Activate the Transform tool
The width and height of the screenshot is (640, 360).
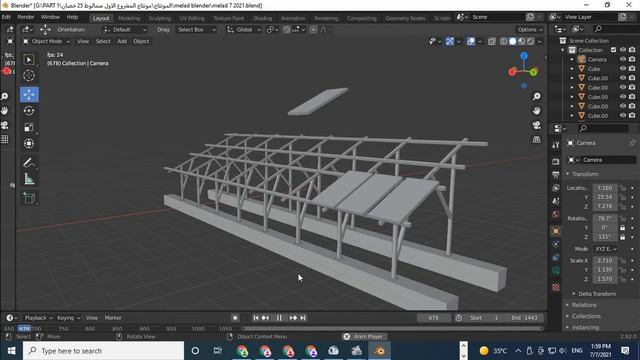coord(29,144)
